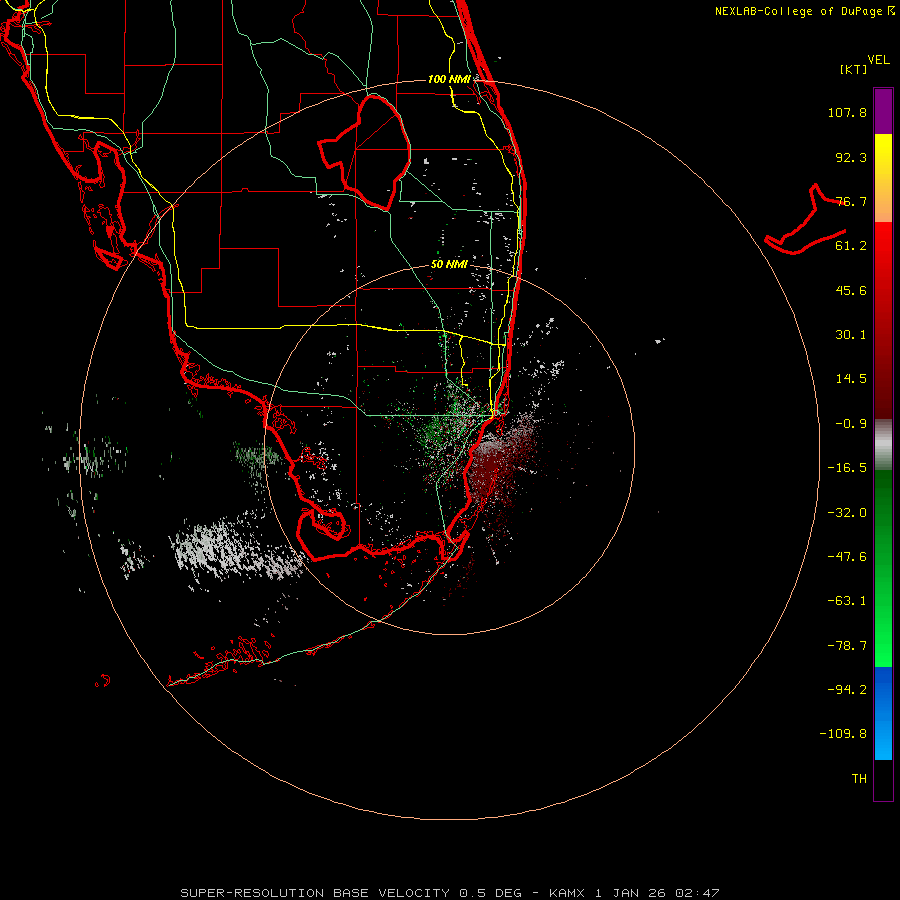This screenshot has height=900, width=900.
Task: Click the Grand Bahama island outline
Action: [805, 220]
